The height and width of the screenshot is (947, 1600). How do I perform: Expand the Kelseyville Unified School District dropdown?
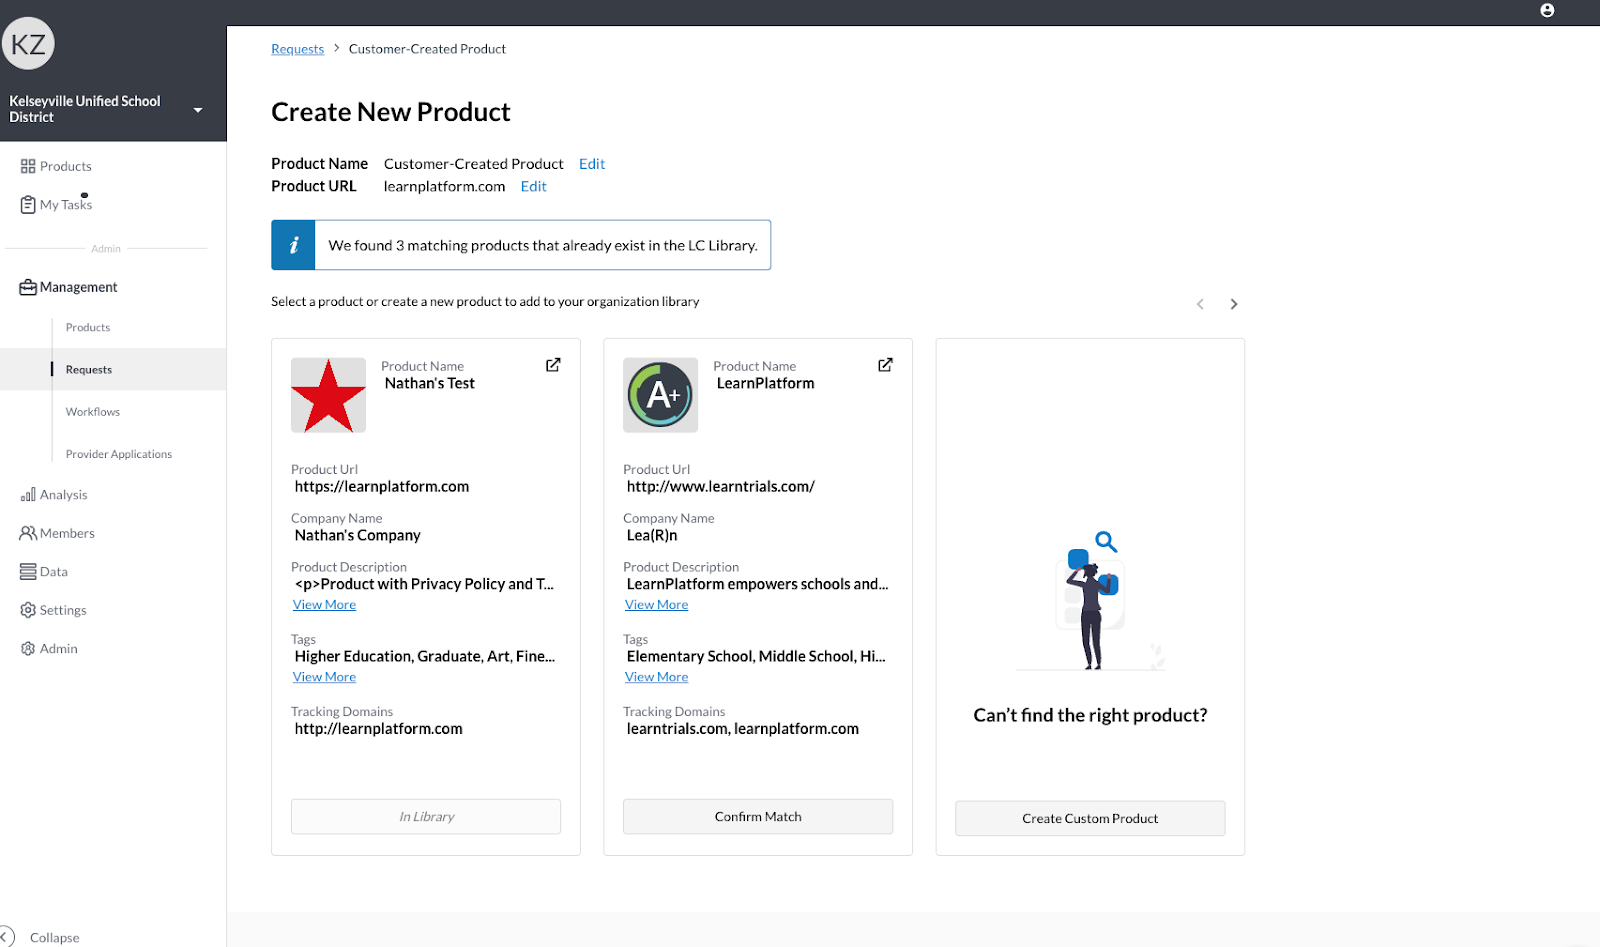click(198, 110)
